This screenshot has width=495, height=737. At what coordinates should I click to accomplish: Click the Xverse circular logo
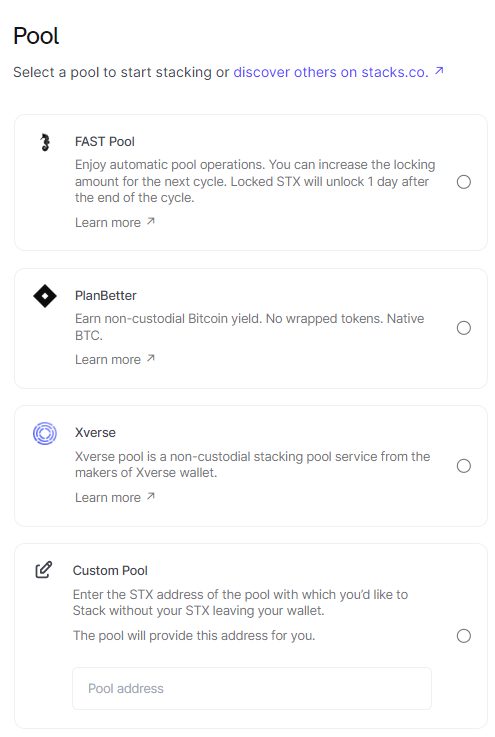45,433
